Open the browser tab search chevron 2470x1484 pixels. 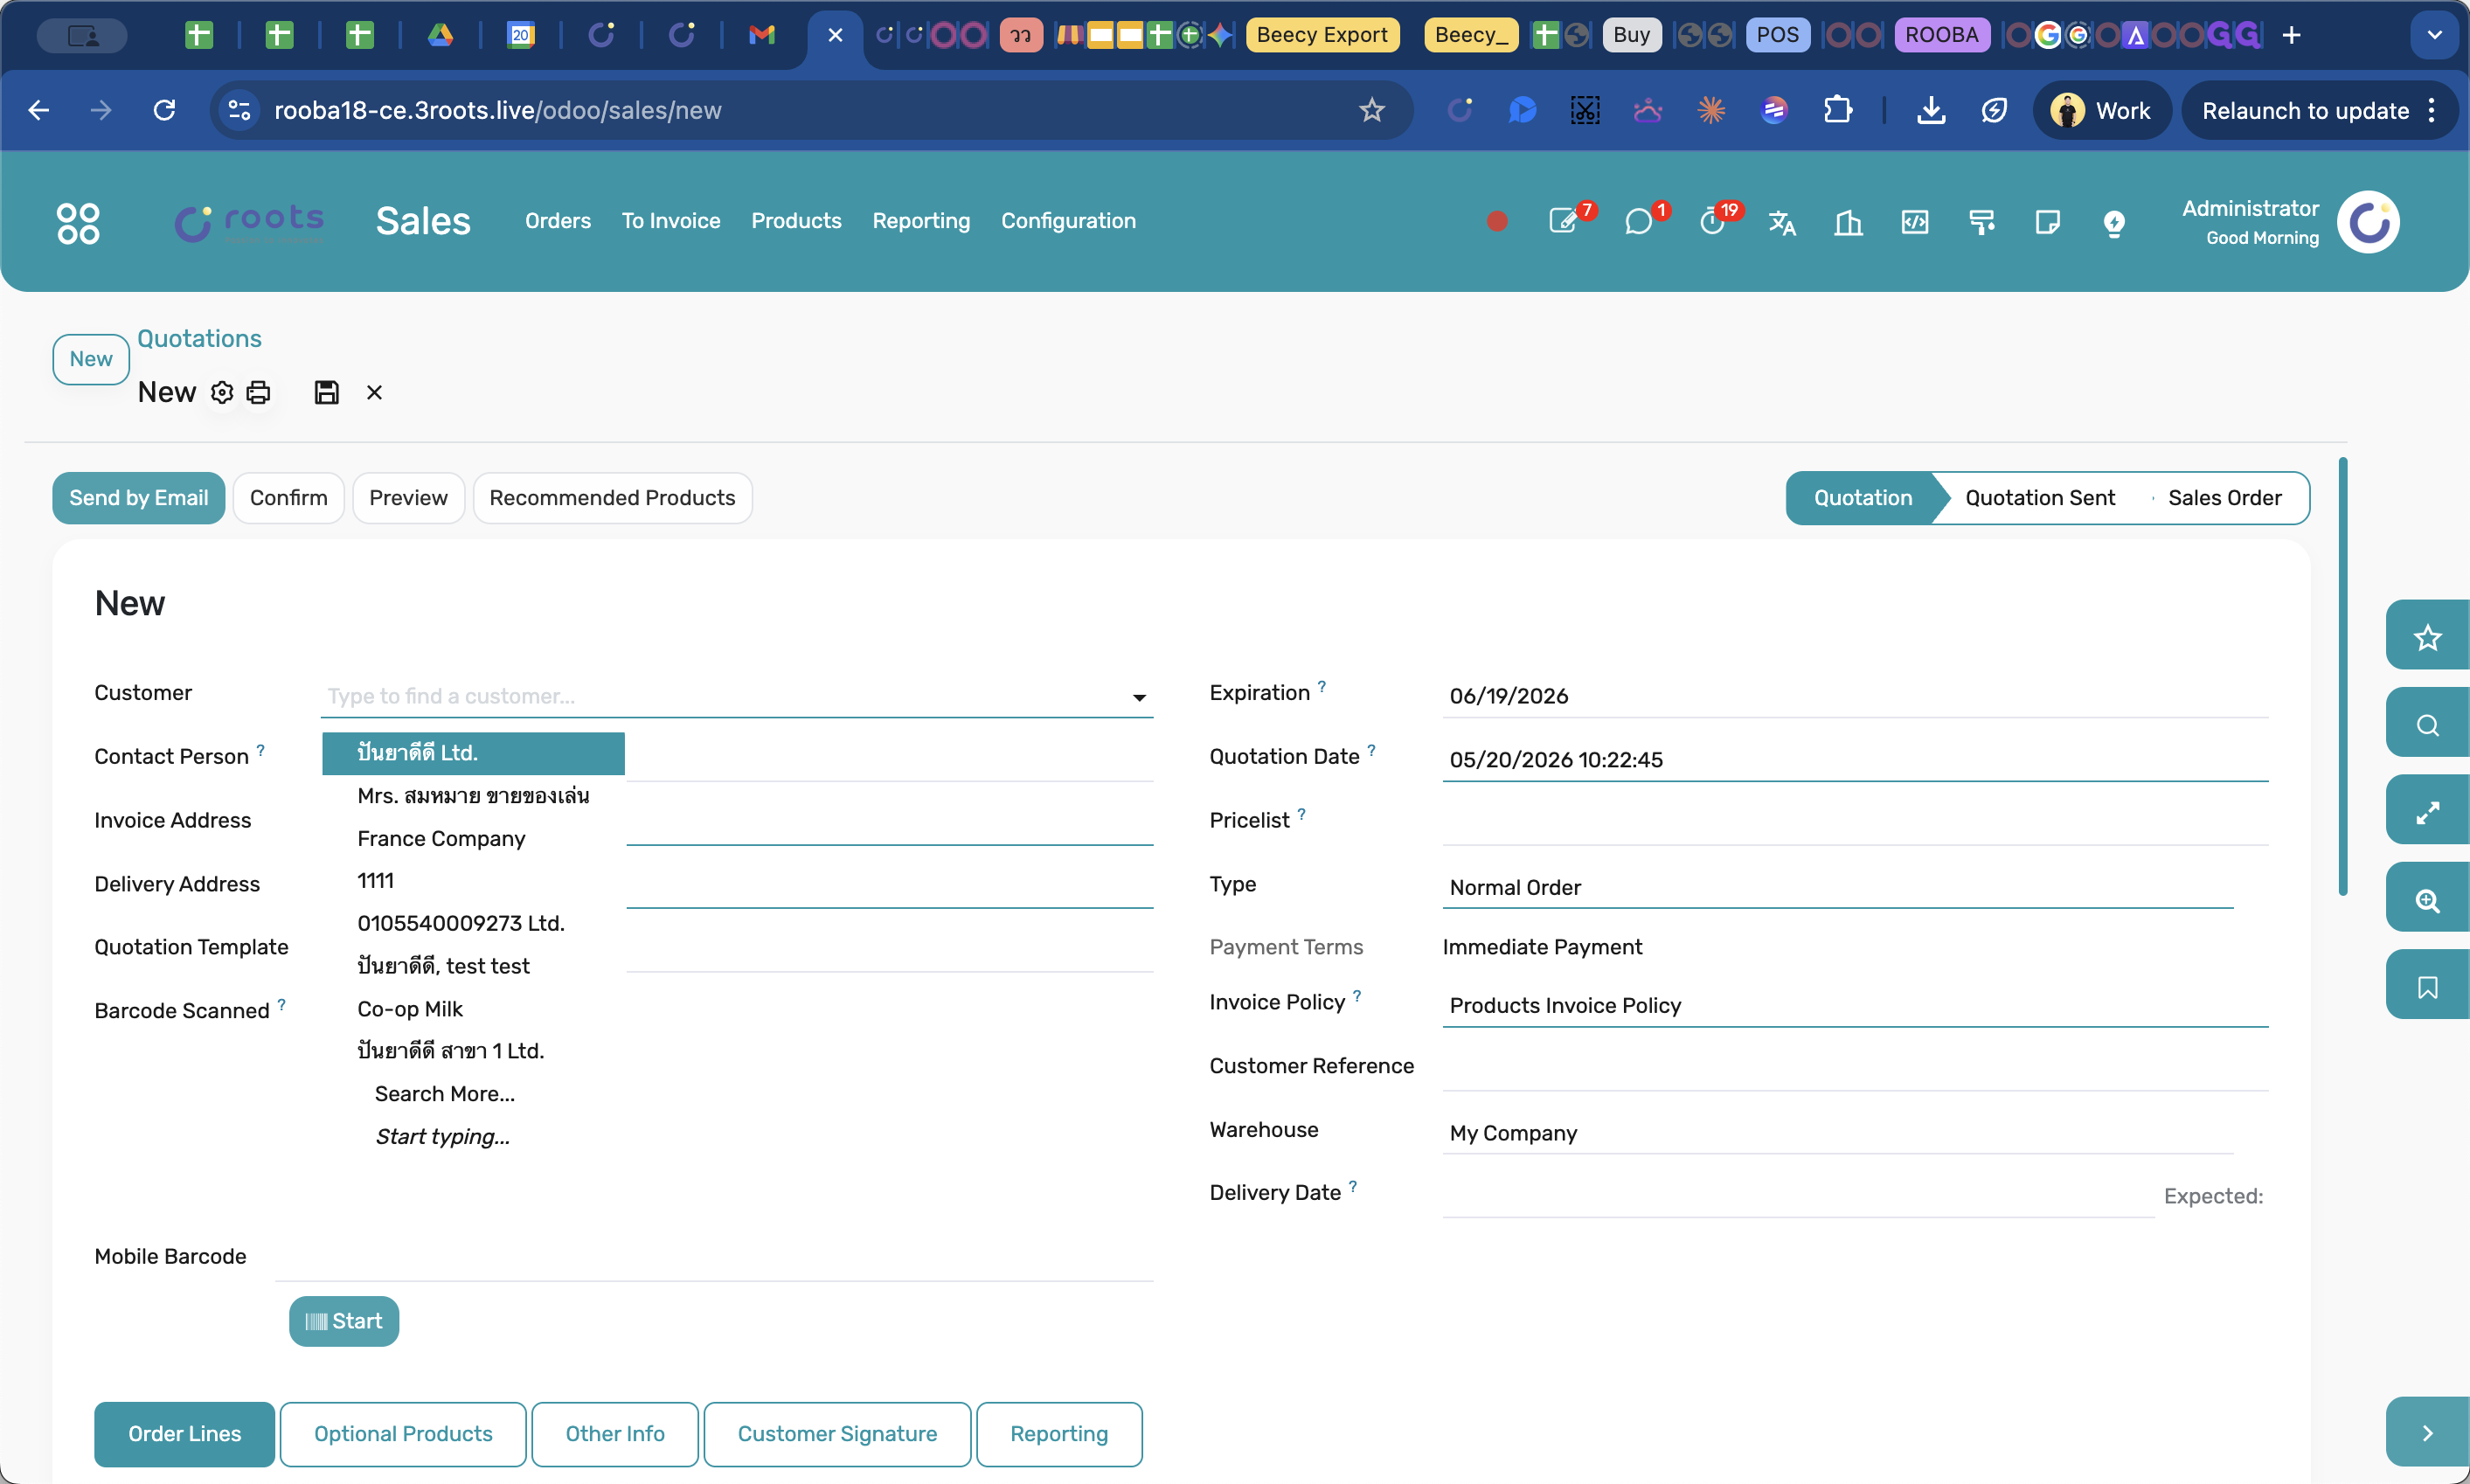pyautogui.click(x=2434, y=35)
